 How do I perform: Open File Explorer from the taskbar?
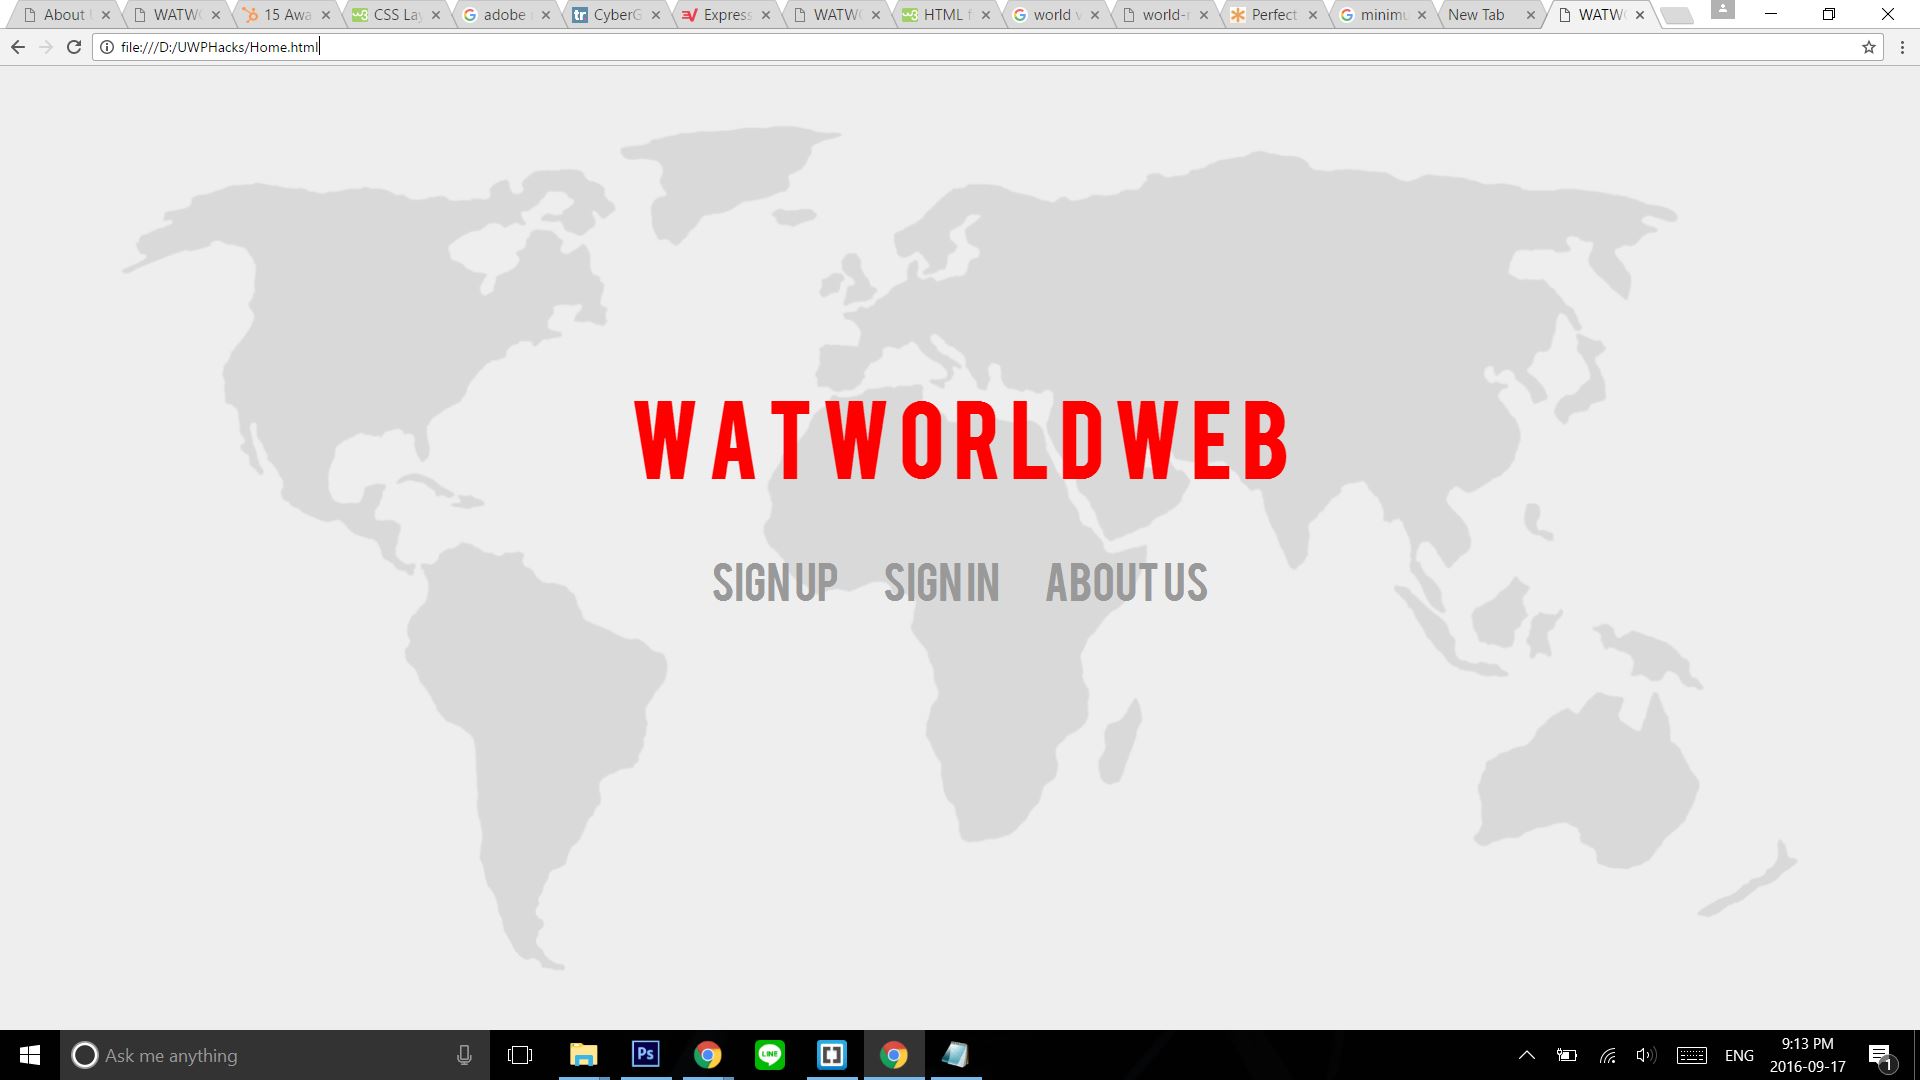tap(583, 1055)
